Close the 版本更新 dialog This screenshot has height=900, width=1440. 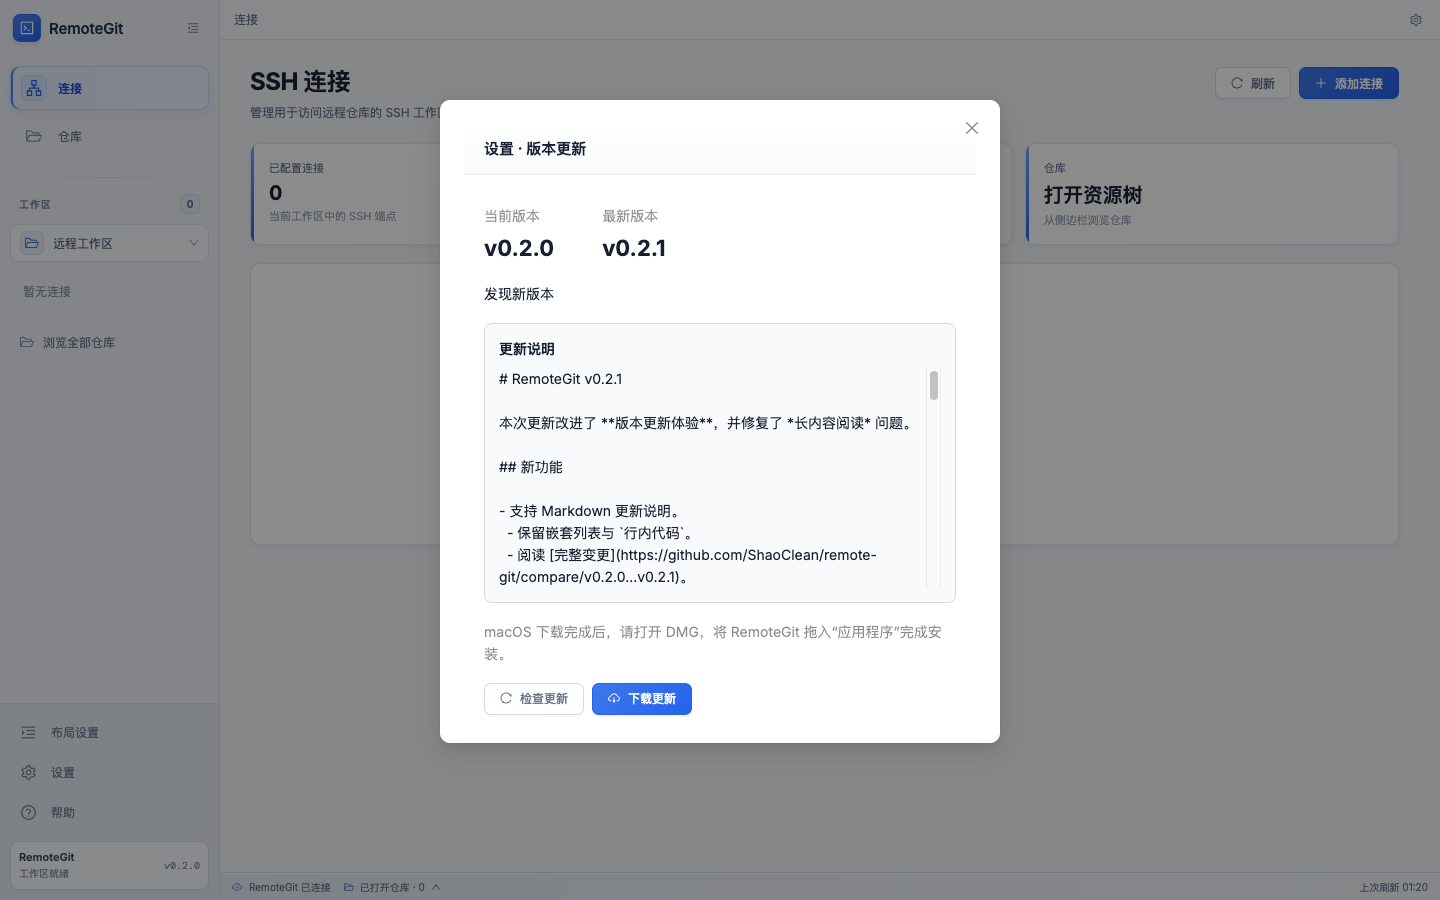[972, 128]
